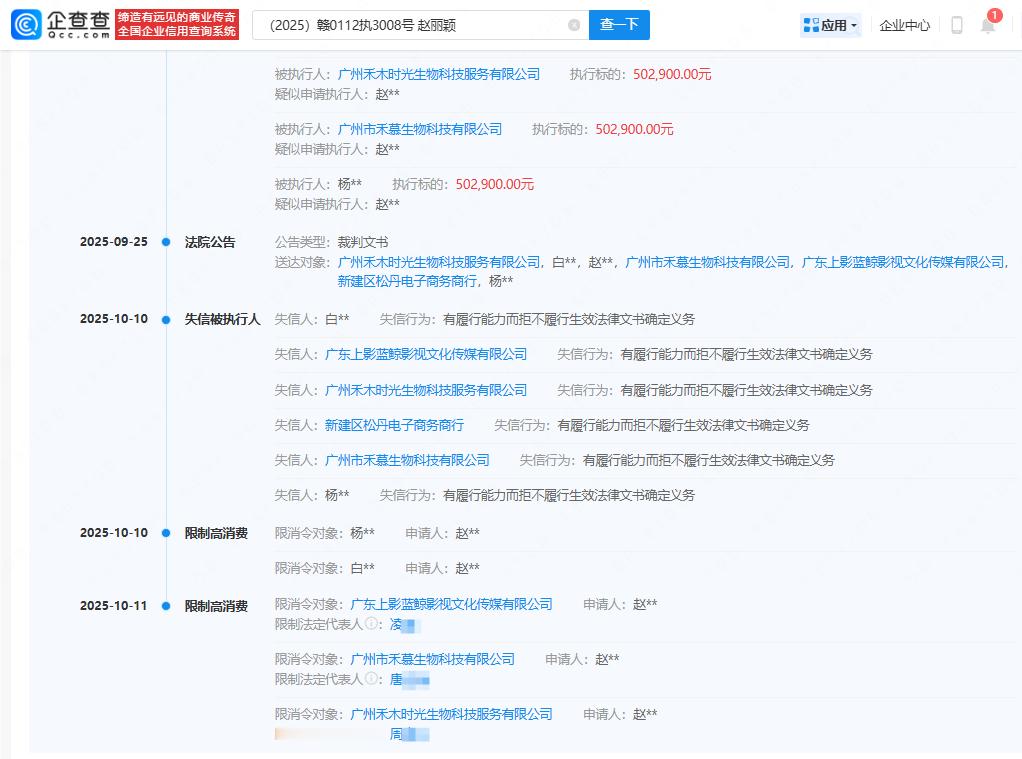Click 限消令对象 杨** entry
This screenshot has width=1022, height=759.
(362, 533)
